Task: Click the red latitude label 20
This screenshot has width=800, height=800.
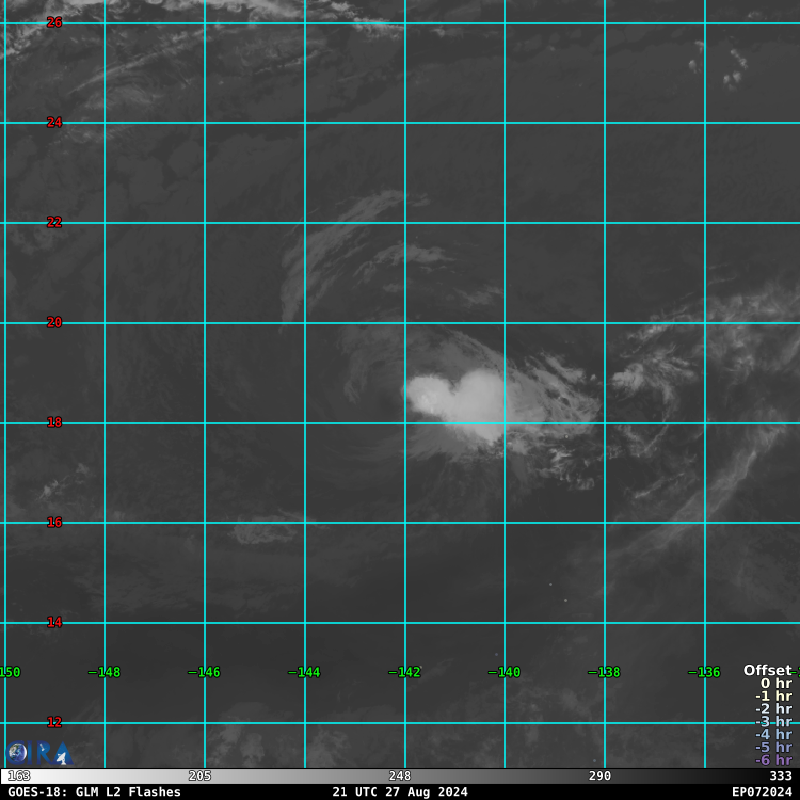Action: [x=55, y=322]
